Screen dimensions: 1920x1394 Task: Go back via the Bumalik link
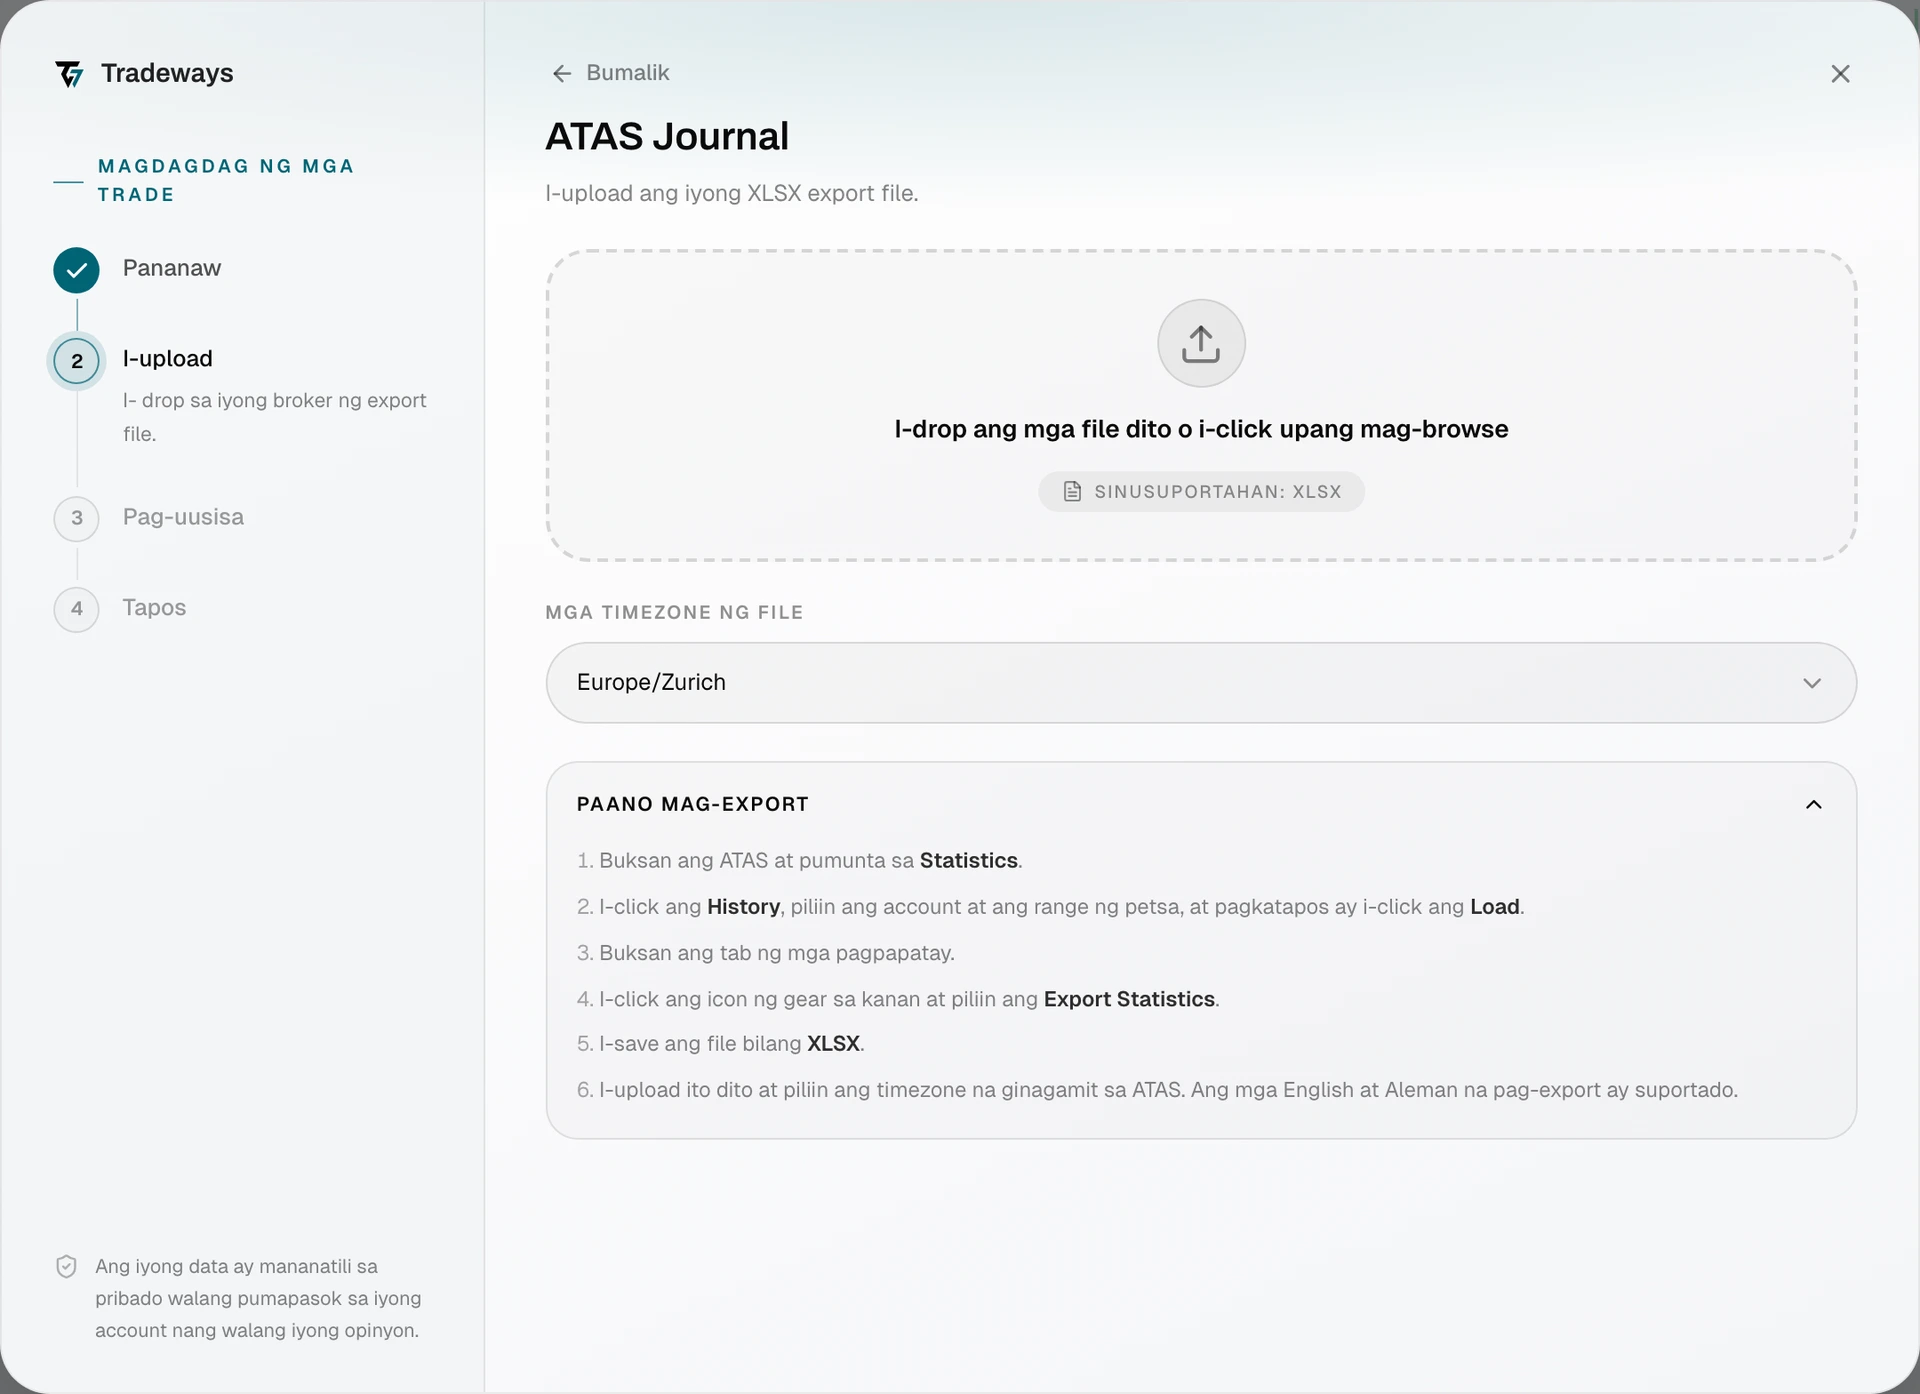pyautogui.click(x=611, y=73)
